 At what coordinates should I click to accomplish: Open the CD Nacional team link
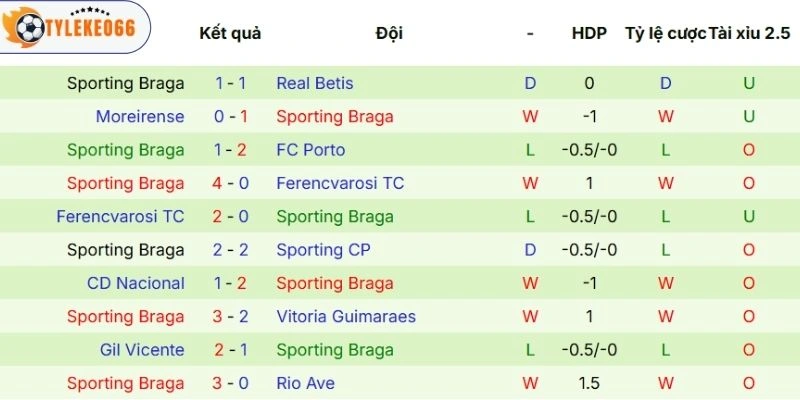[x=136, y=283]
